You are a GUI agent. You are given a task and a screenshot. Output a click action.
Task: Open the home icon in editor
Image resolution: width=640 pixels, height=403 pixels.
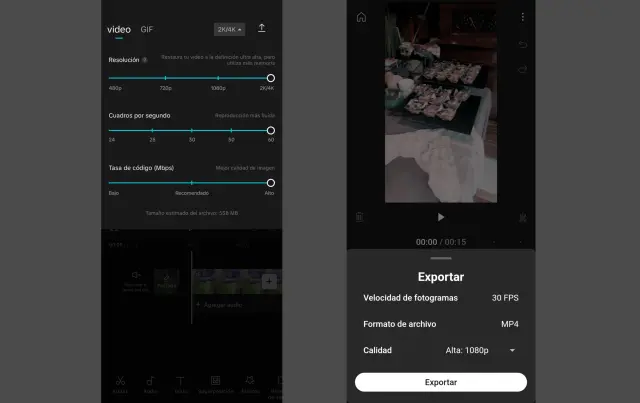coord(361,17)
